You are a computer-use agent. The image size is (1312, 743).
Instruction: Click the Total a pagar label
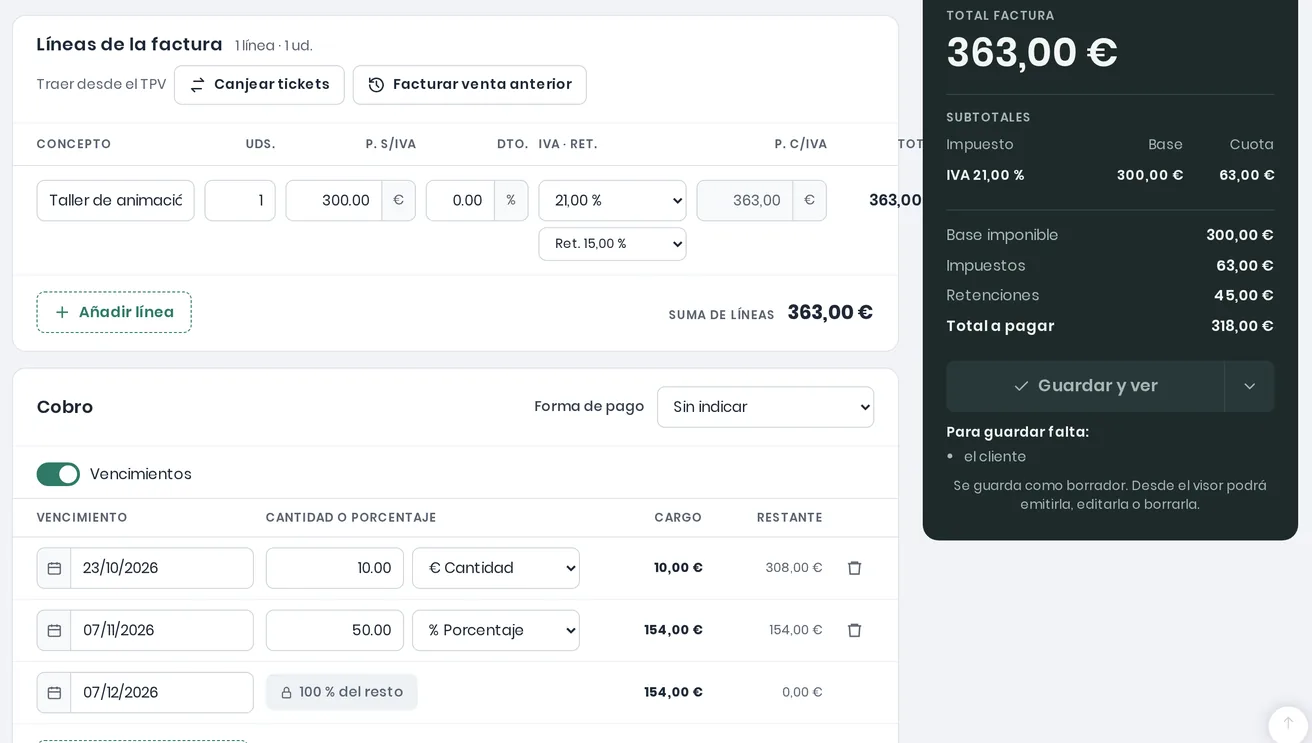point(1000,326)
